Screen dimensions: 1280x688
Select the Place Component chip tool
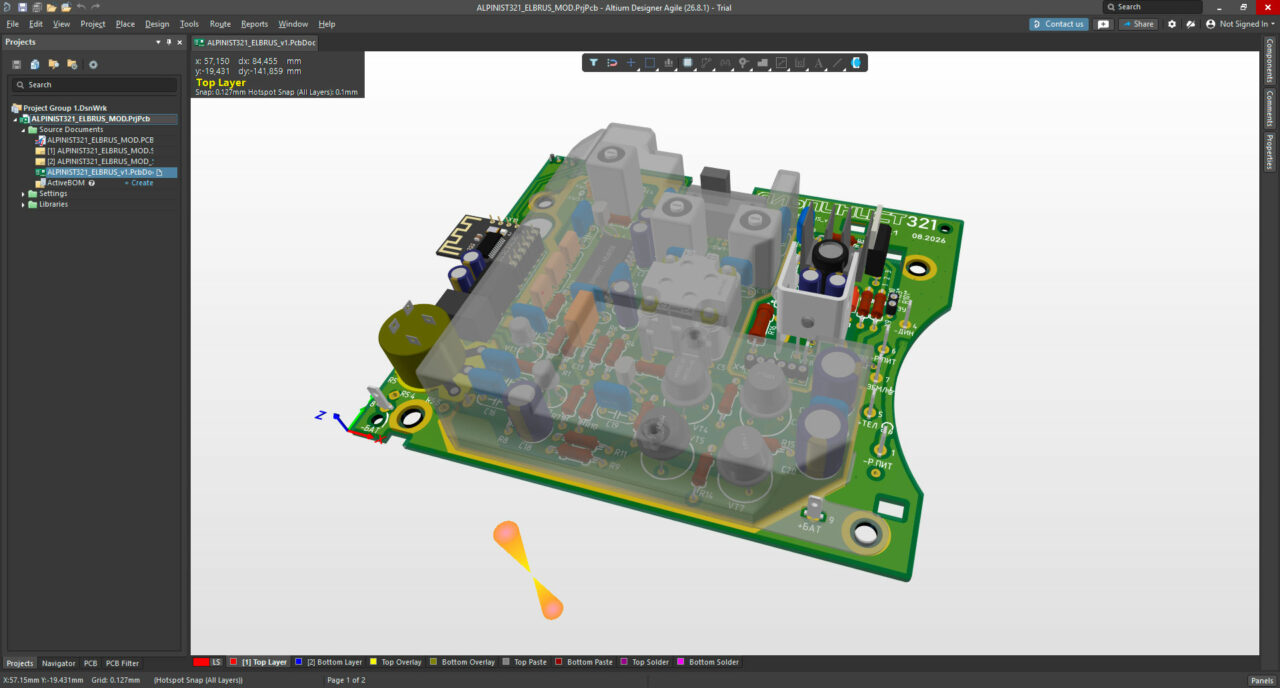tap(687, 62)
